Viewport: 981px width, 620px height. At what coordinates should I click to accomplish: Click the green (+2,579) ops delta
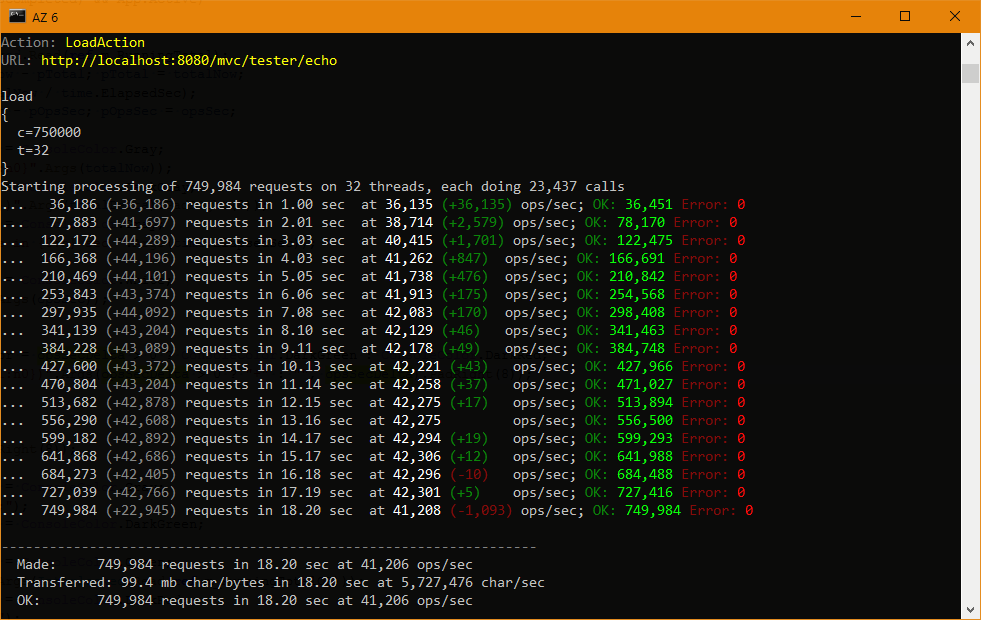pos(473,223)
